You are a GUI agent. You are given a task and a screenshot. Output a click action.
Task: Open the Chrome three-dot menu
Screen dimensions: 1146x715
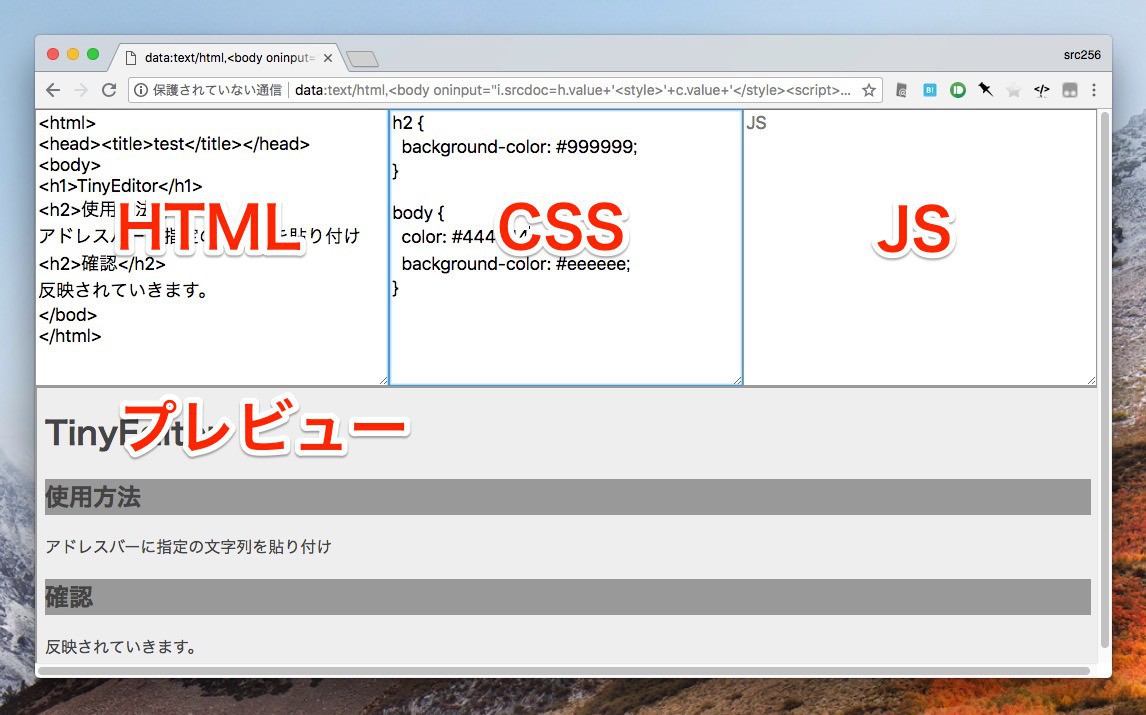pos(1094,90)
